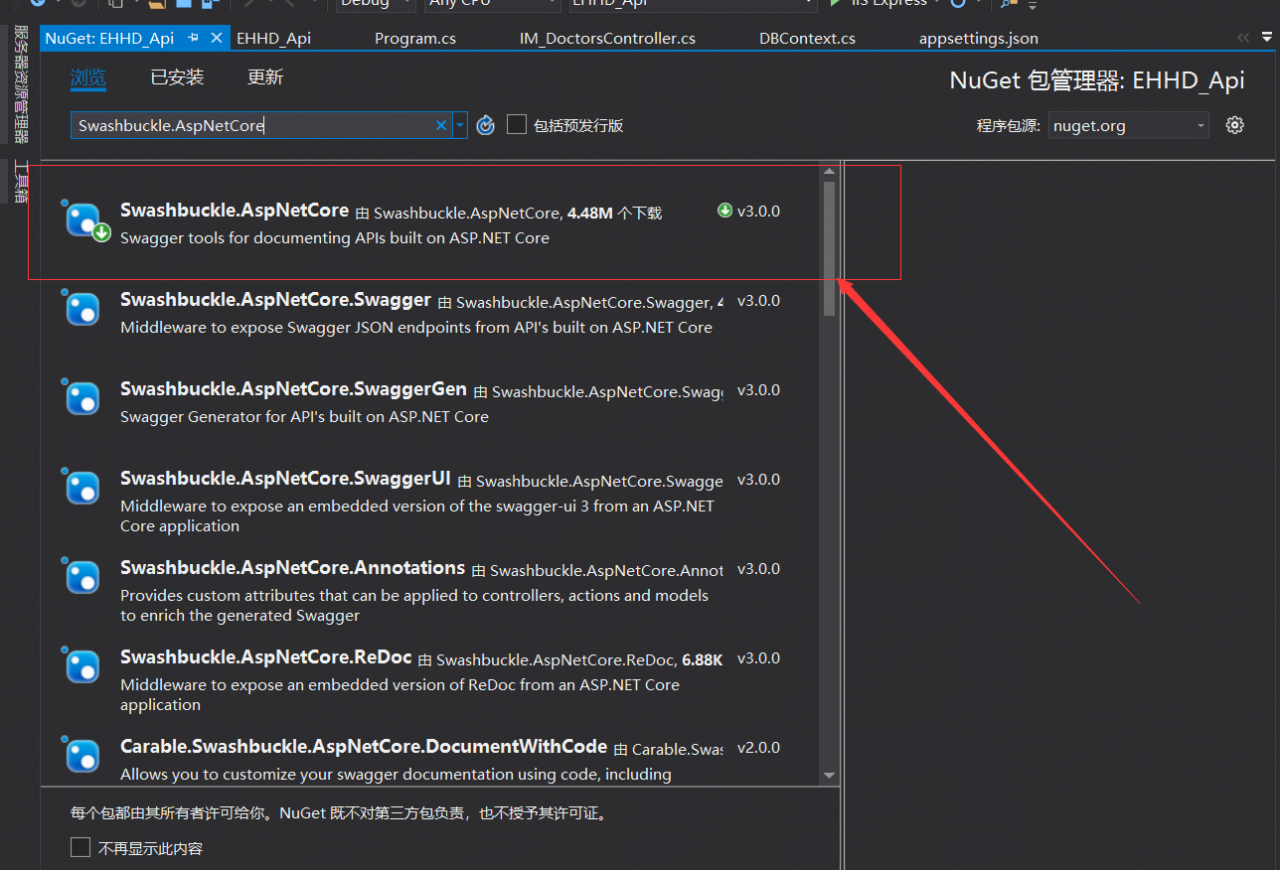Switch to the 浏览 tab

(88, 78)
